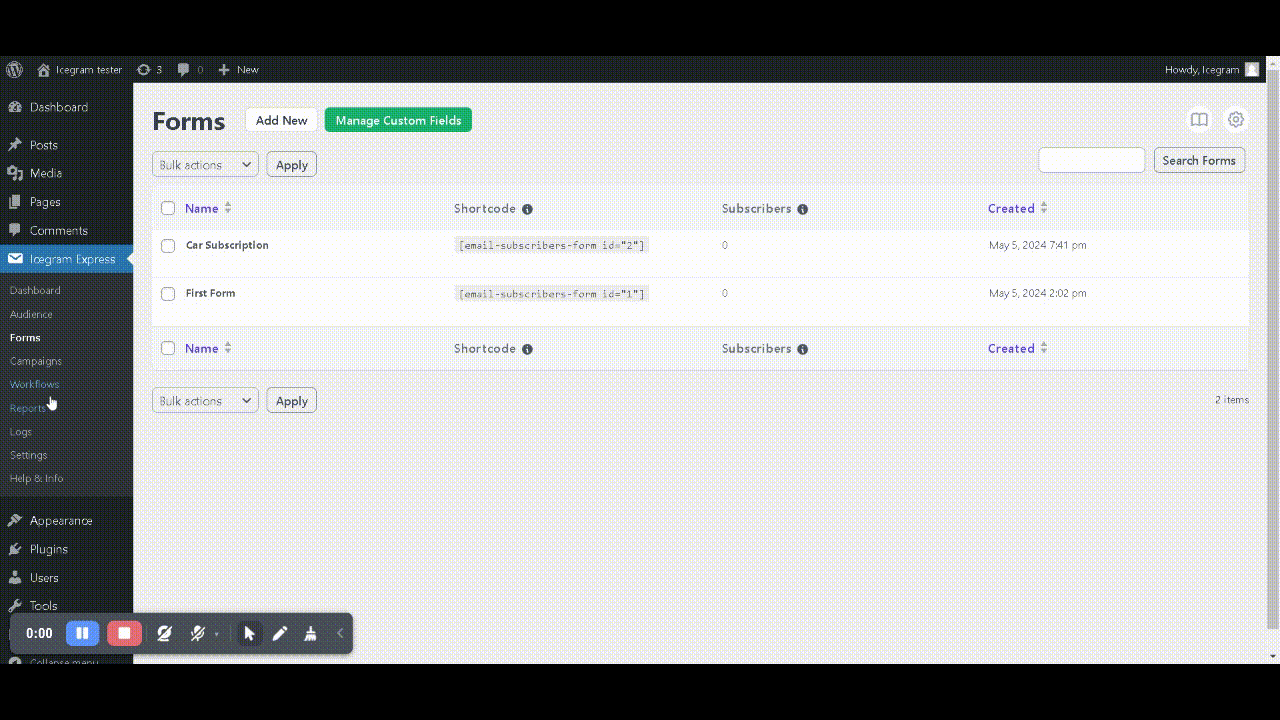Focus the search forms input field
Screen dimensions: 1280x720
coord(1091,160)
